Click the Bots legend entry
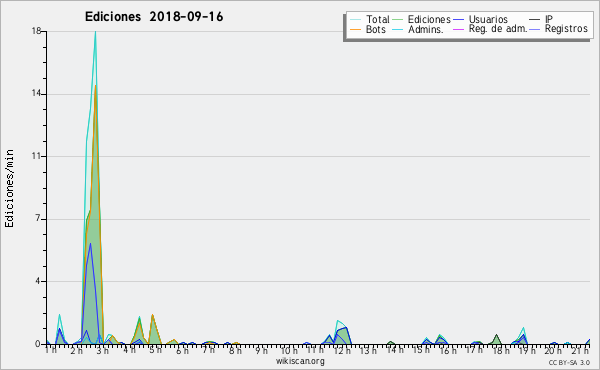This screenshot has width=600, height=370. pos(368,29)
